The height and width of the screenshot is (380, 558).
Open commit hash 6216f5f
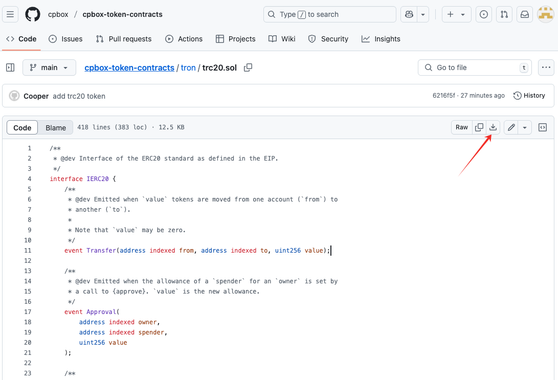click(x=443, y=95)
